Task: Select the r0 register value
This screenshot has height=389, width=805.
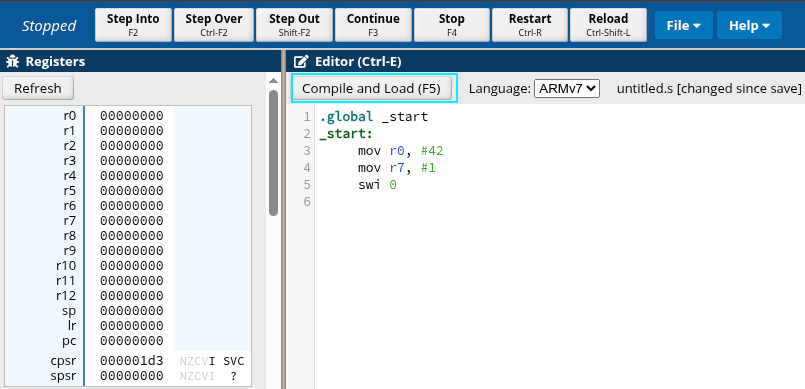Action: pos(131,116)
